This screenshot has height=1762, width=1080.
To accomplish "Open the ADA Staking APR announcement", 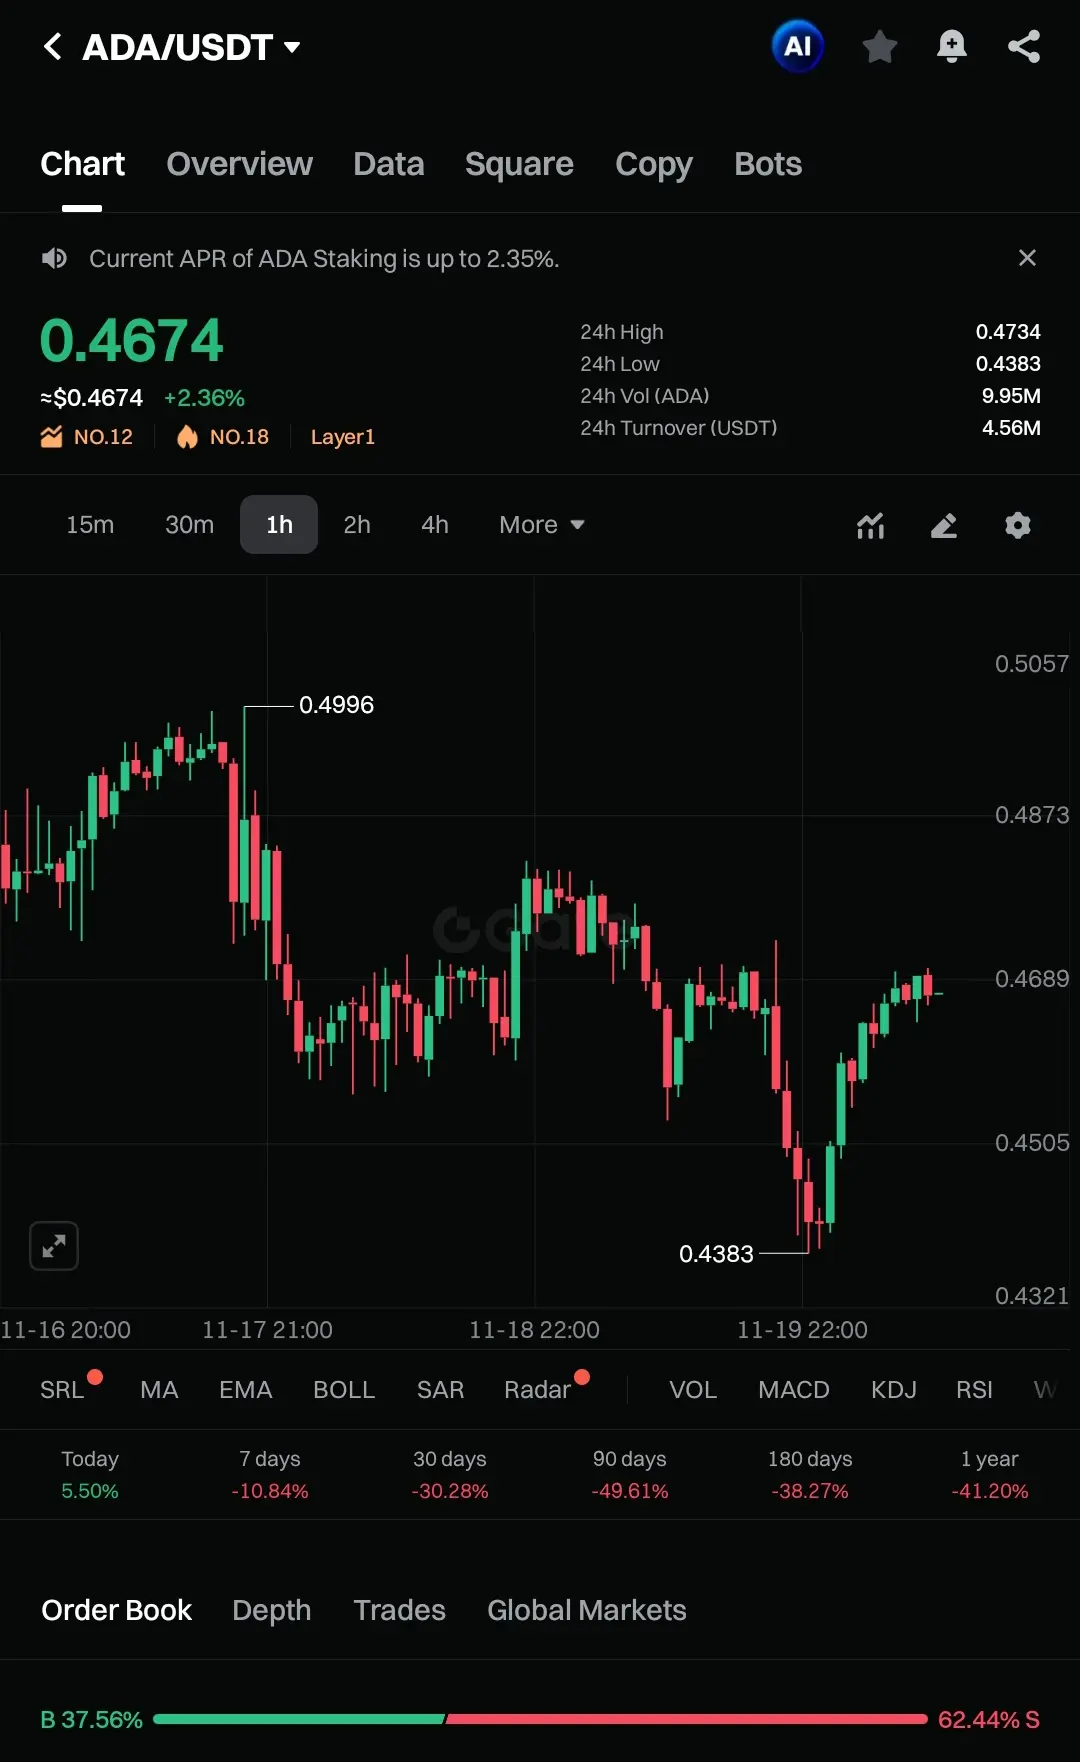I will point(324,259).
